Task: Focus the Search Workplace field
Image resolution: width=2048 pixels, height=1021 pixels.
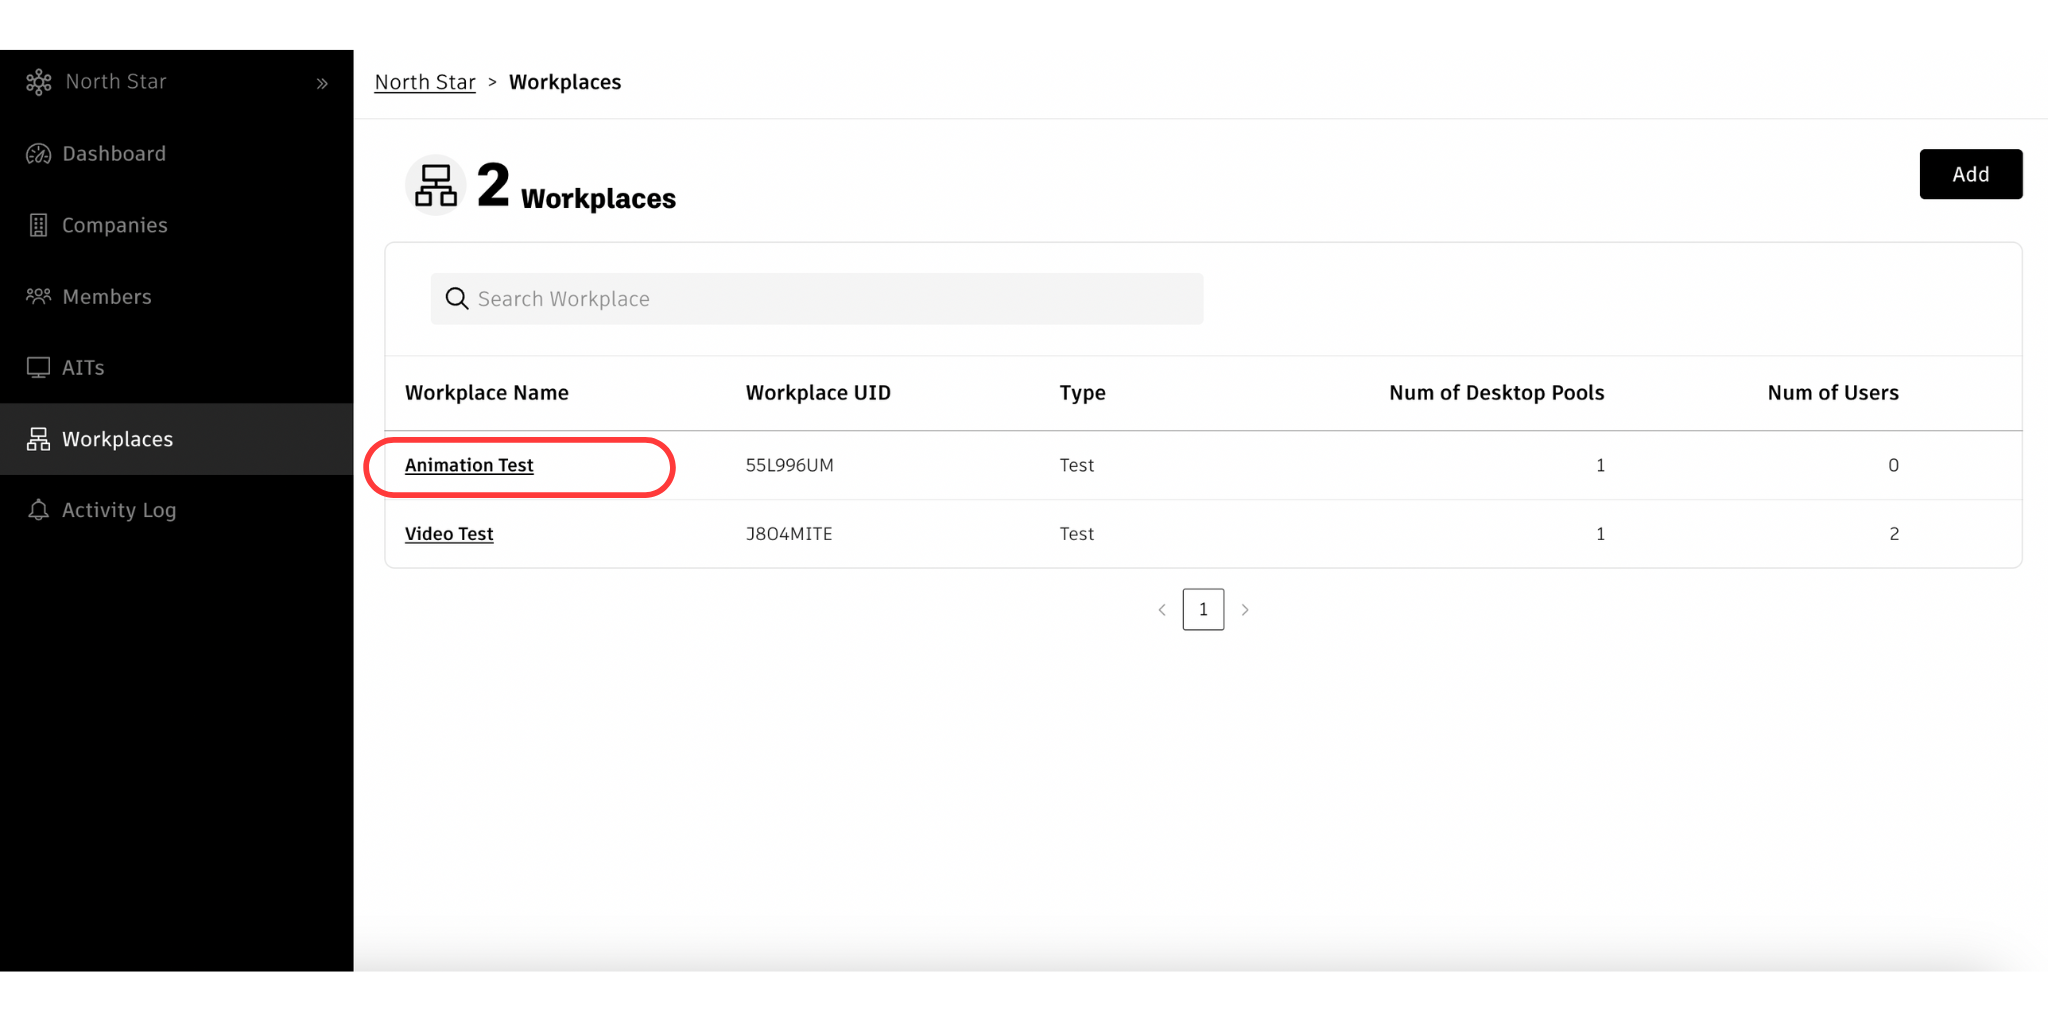Action: coord(830,299)
